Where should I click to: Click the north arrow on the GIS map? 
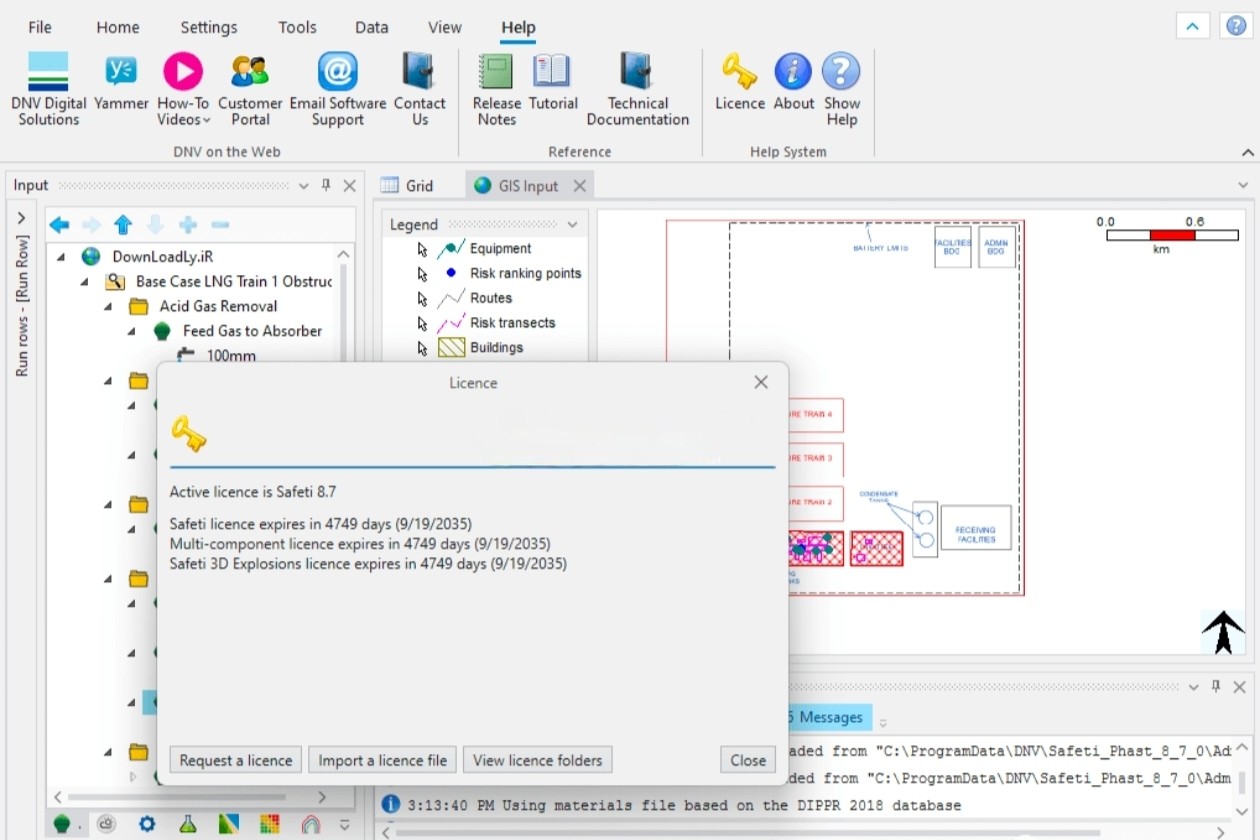(x=1223, y=632)
